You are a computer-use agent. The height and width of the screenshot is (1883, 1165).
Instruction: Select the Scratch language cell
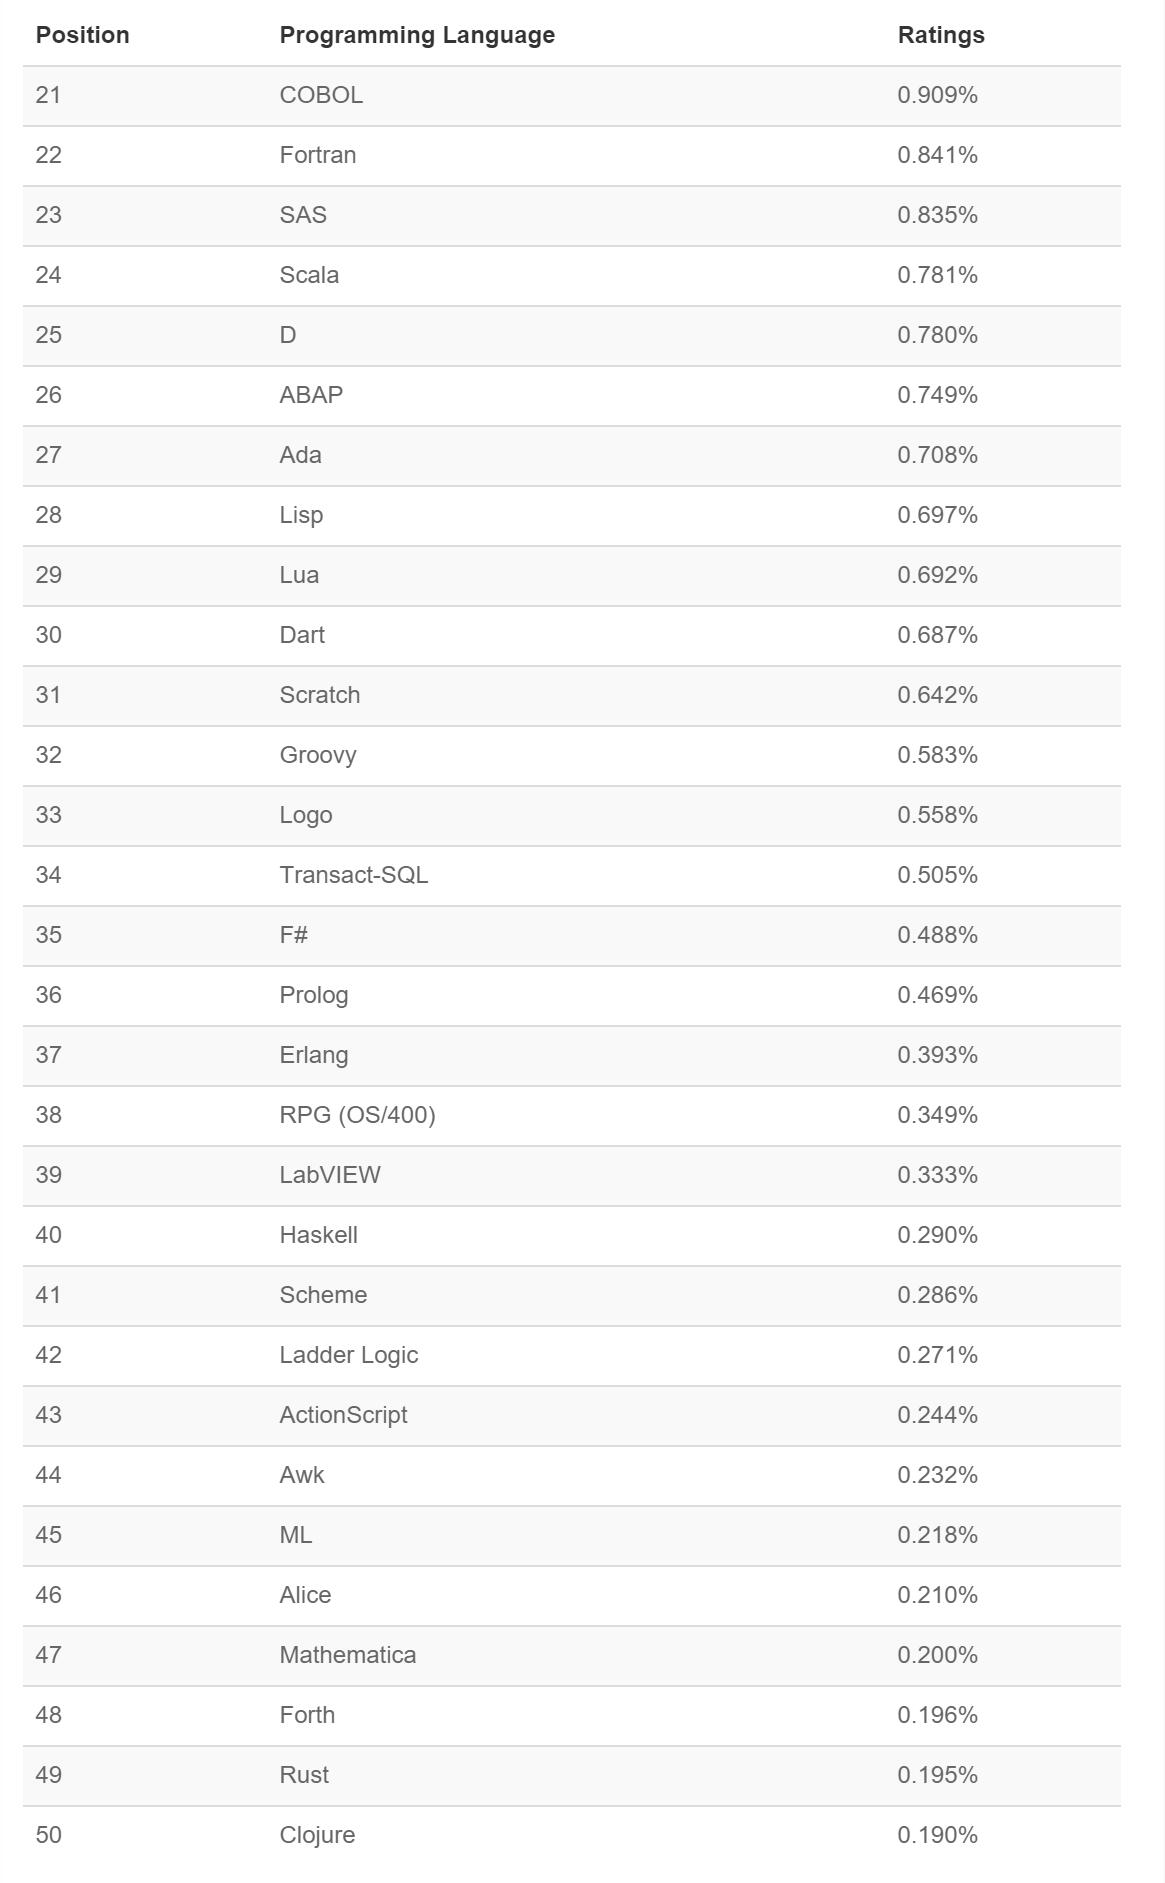pyautogui.click(x=320, y=695)
